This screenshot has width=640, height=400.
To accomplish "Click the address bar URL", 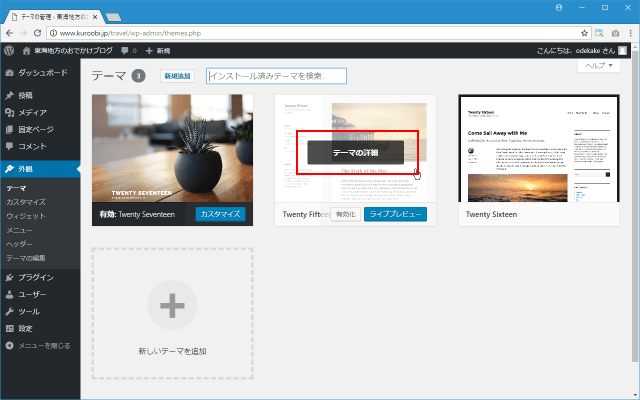I will click(x=130, y=33).
